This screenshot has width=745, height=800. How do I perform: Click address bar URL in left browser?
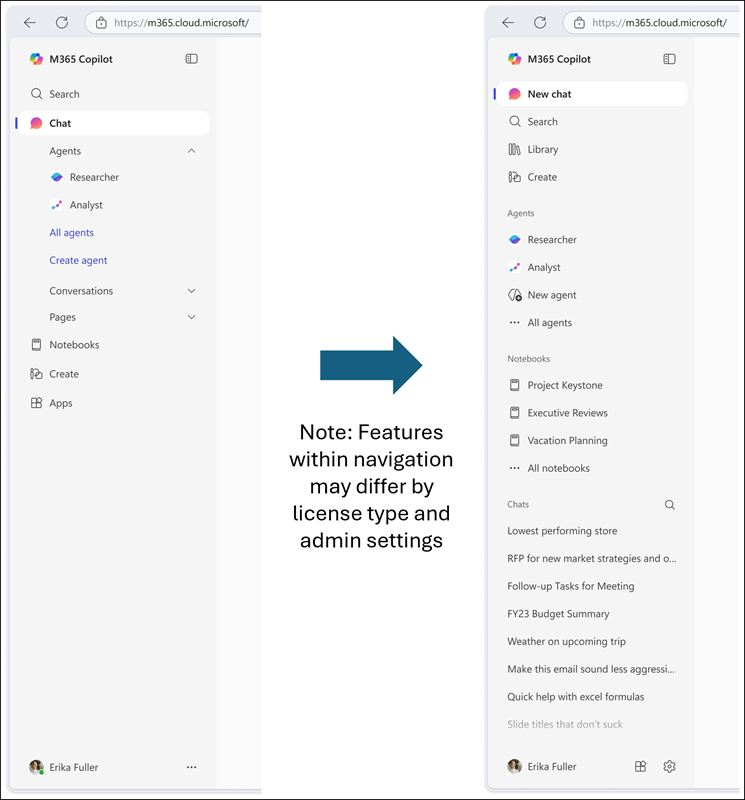(182, 22)
